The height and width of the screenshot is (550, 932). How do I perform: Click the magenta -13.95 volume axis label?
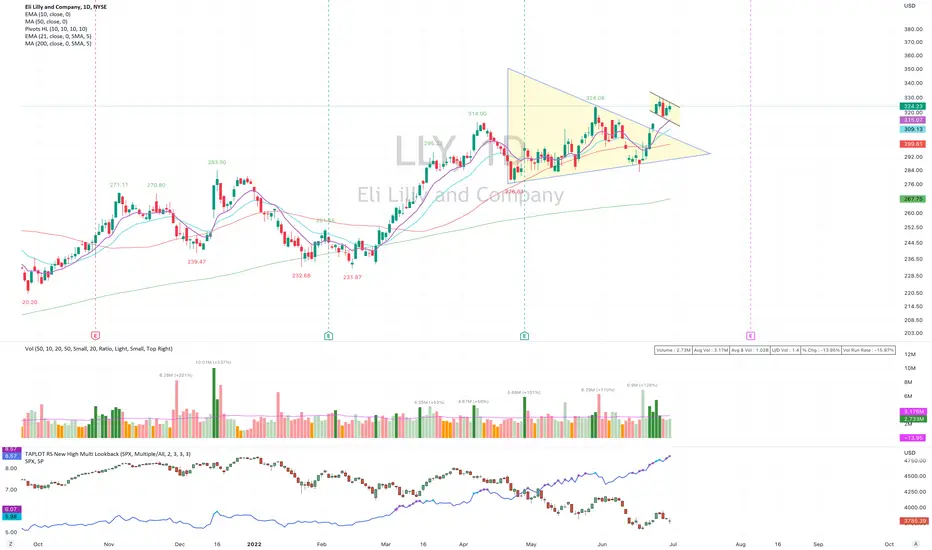point(914,438)
